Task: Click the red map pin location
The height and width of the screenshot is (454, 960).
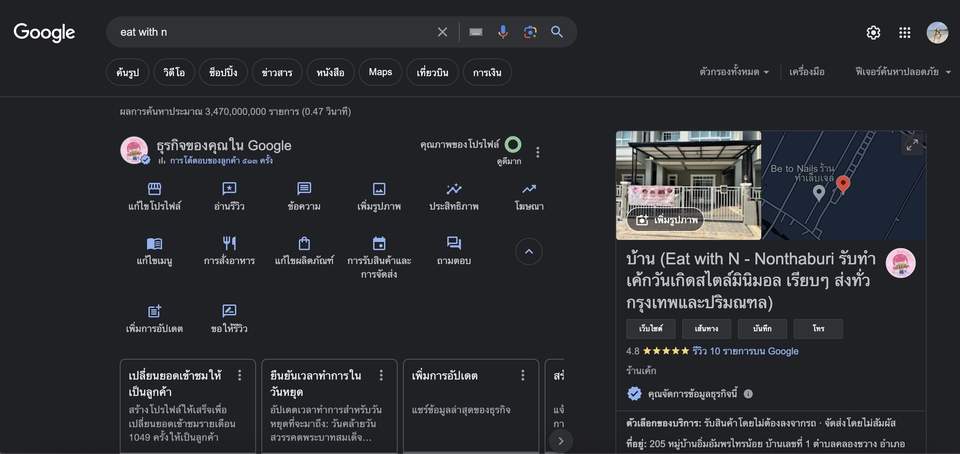Action: (x=843, y=185)
